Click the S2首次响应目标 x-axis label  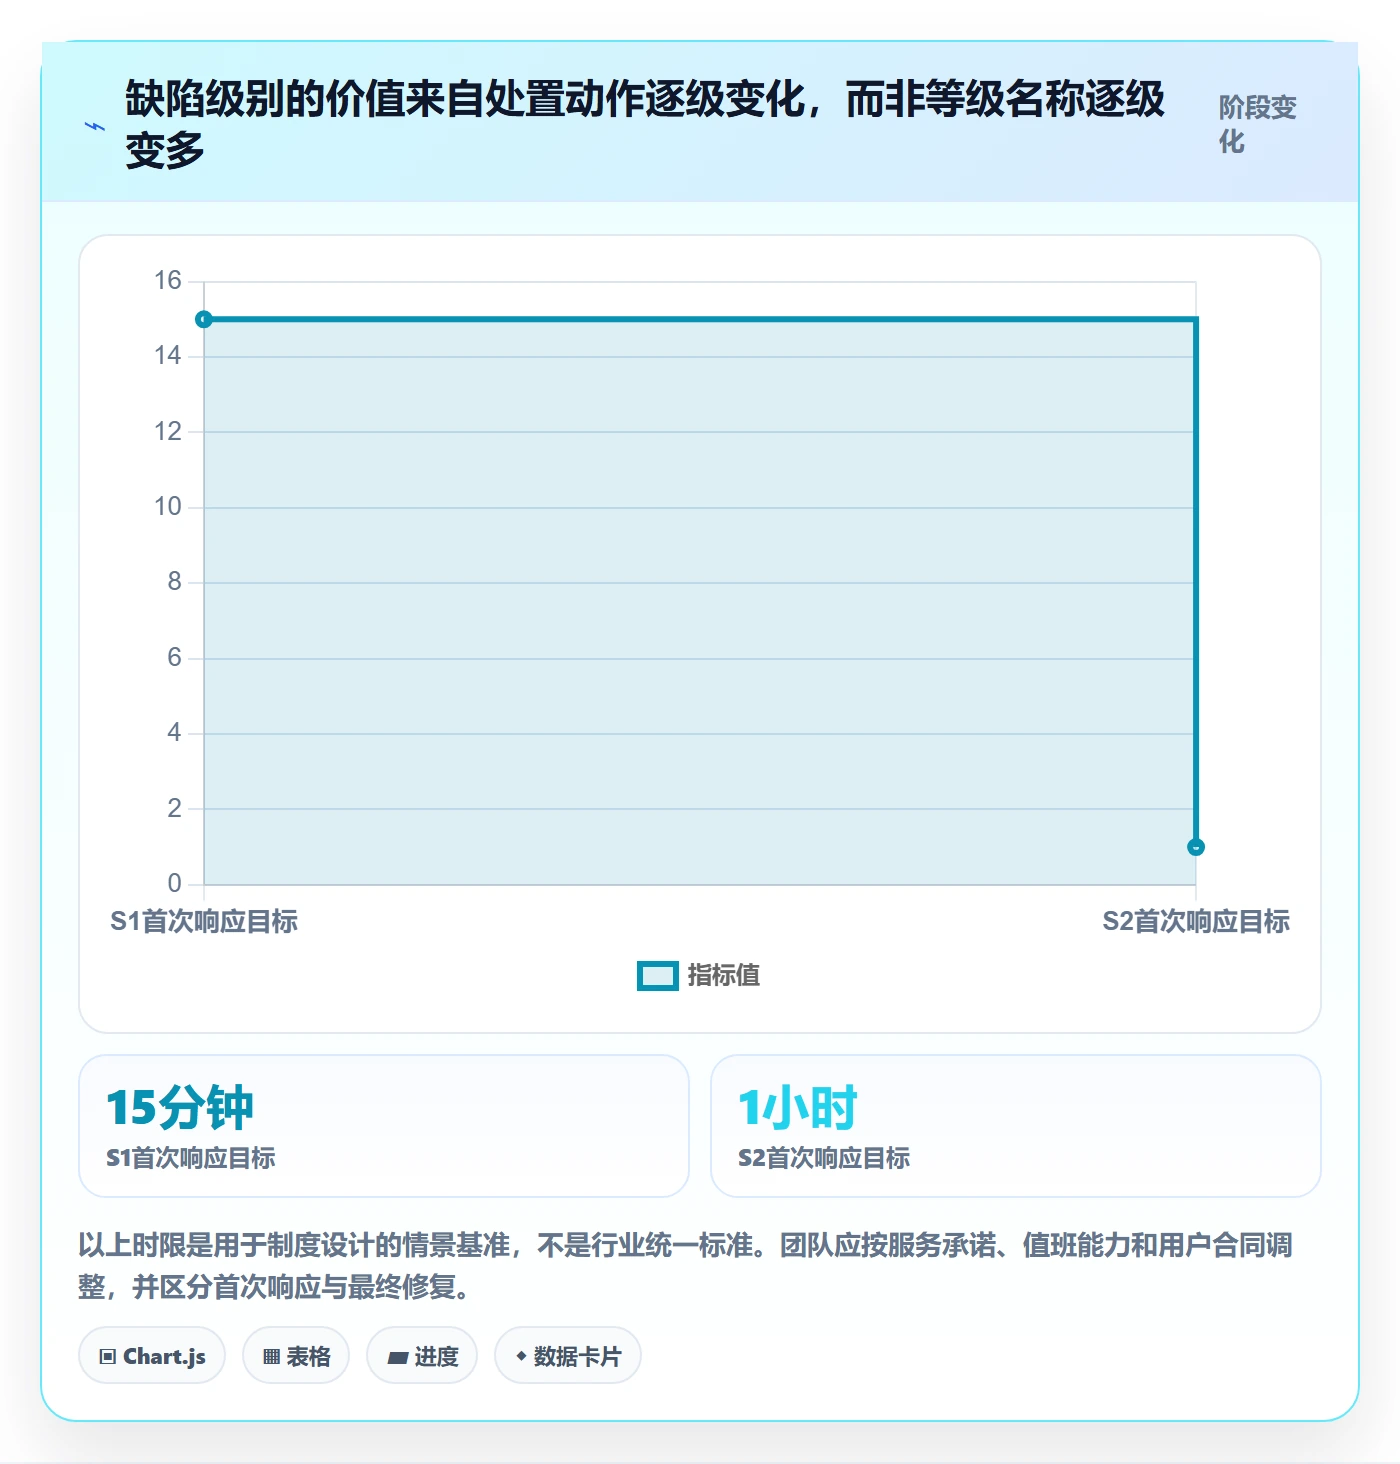click(1196, 922)
